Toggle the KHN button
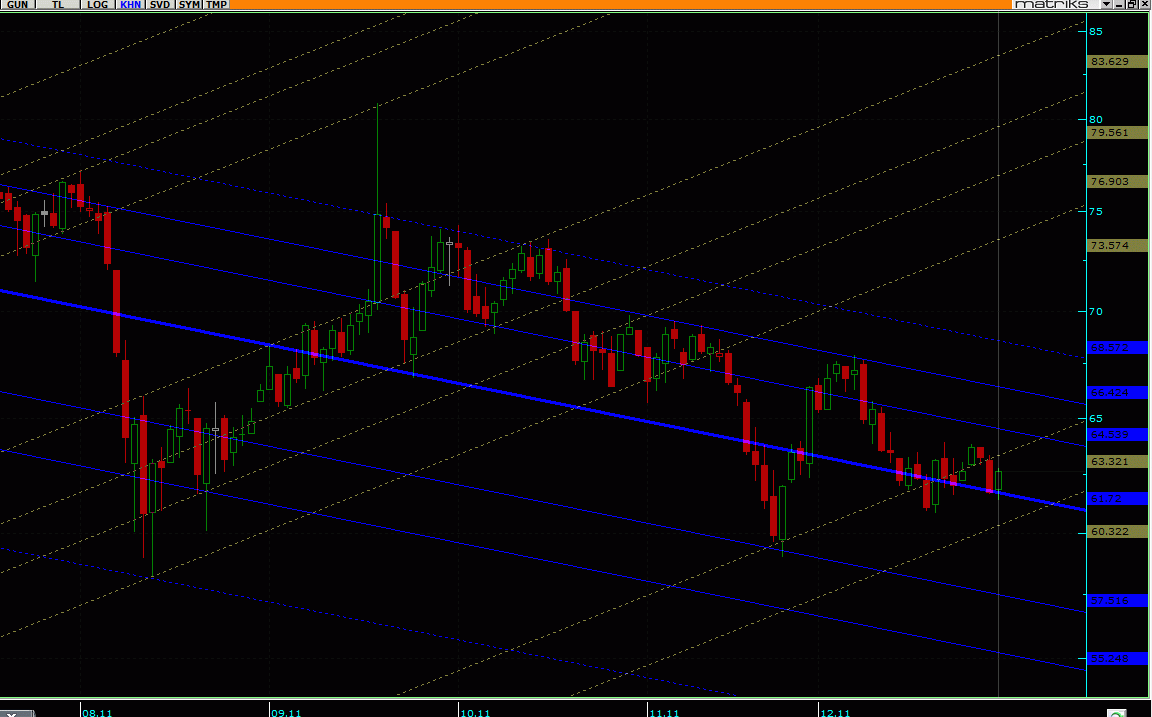 [130, 4]
